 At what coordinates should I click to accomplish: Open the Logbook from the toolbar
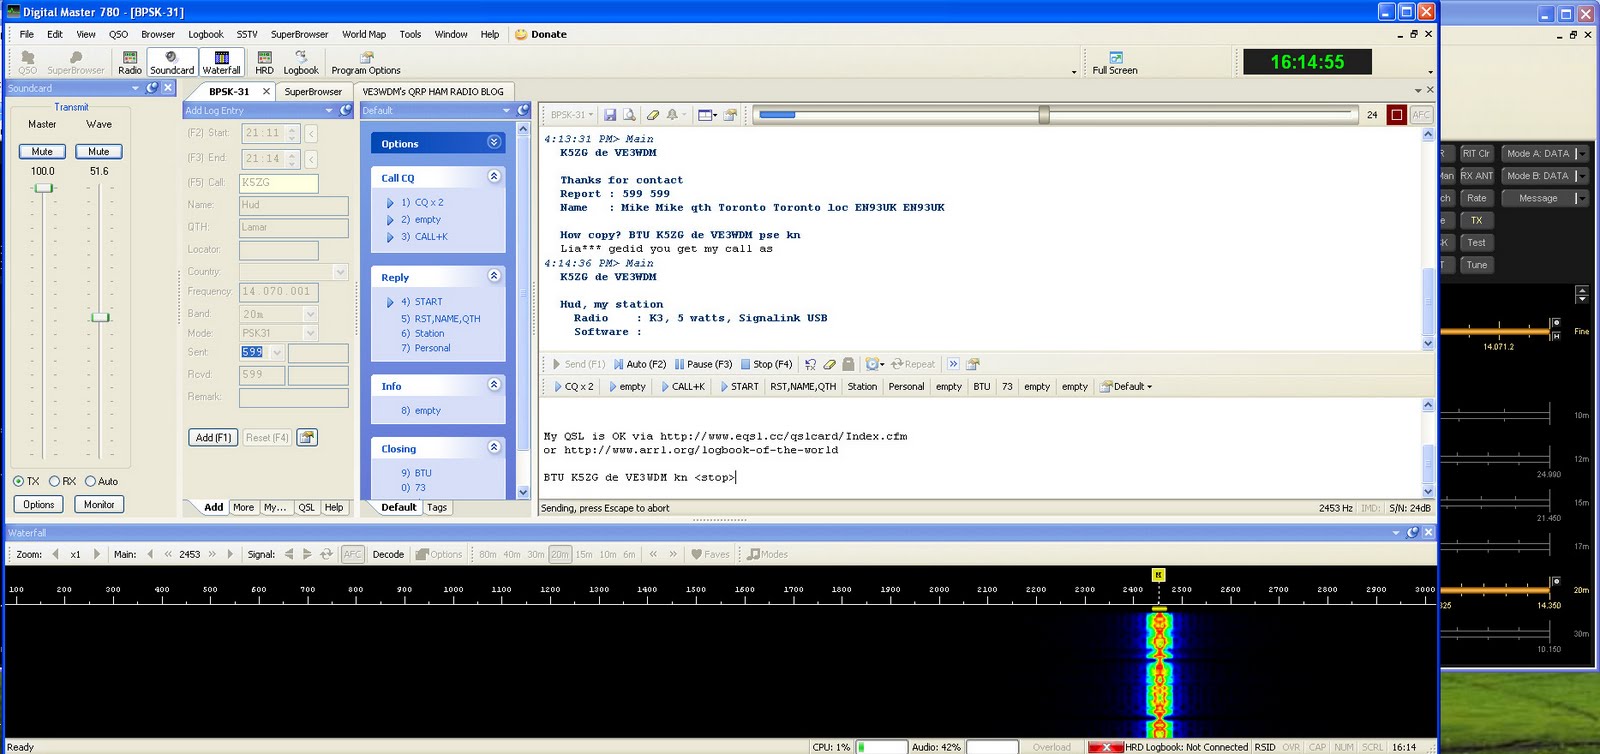click(300, 63)
